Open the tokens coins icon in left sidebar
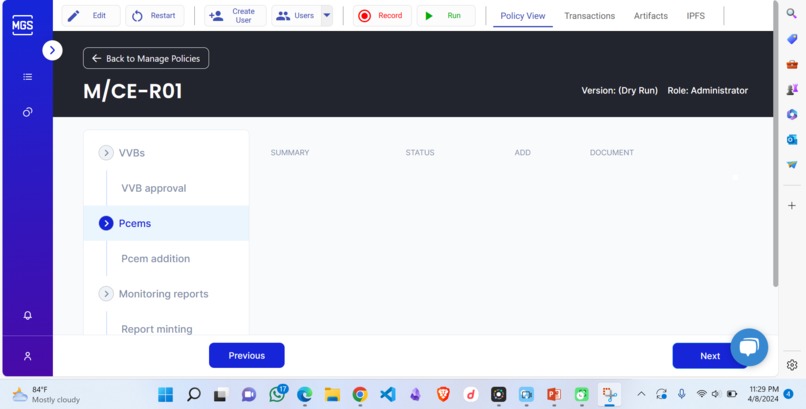The width and height of the screenshot is (806, 409). (x=28, y=112)
